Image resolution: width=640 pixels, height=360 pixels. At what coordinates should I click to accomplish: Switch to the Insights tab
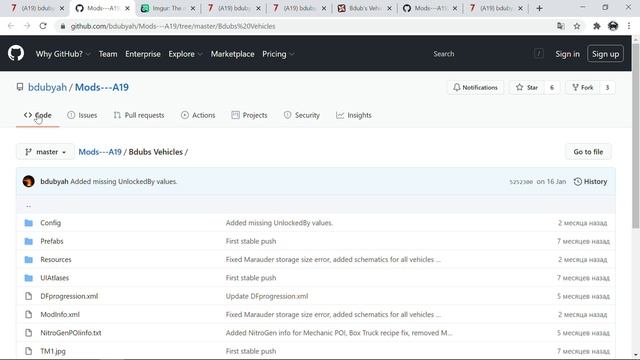click(x=353, y=115)
